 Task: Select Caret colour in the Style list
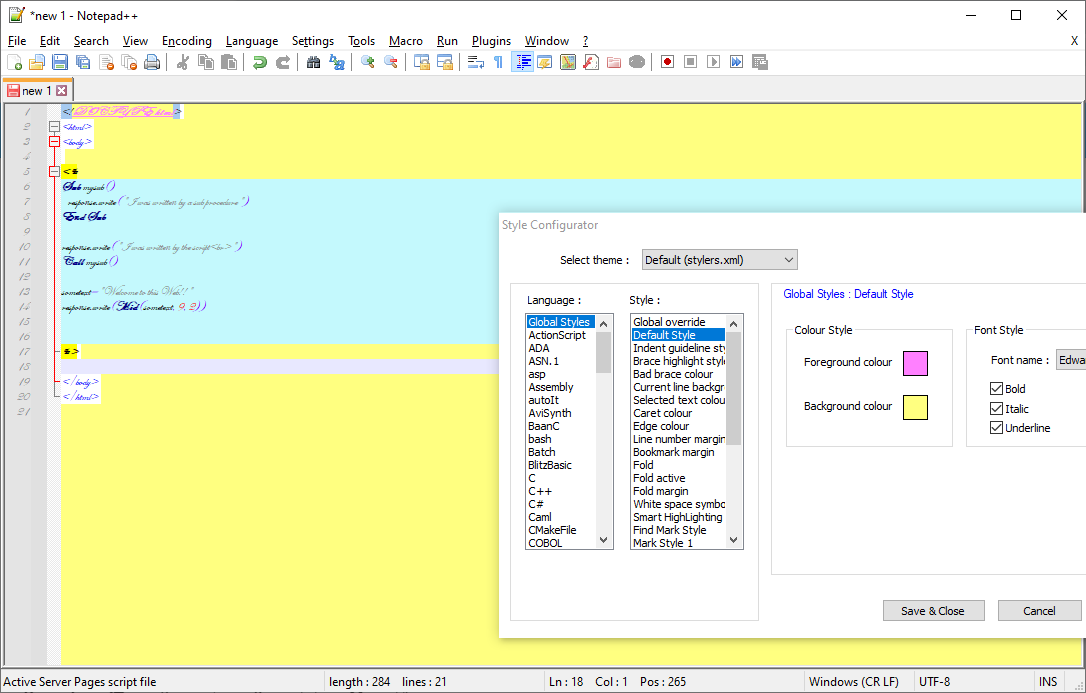[678, 413]
